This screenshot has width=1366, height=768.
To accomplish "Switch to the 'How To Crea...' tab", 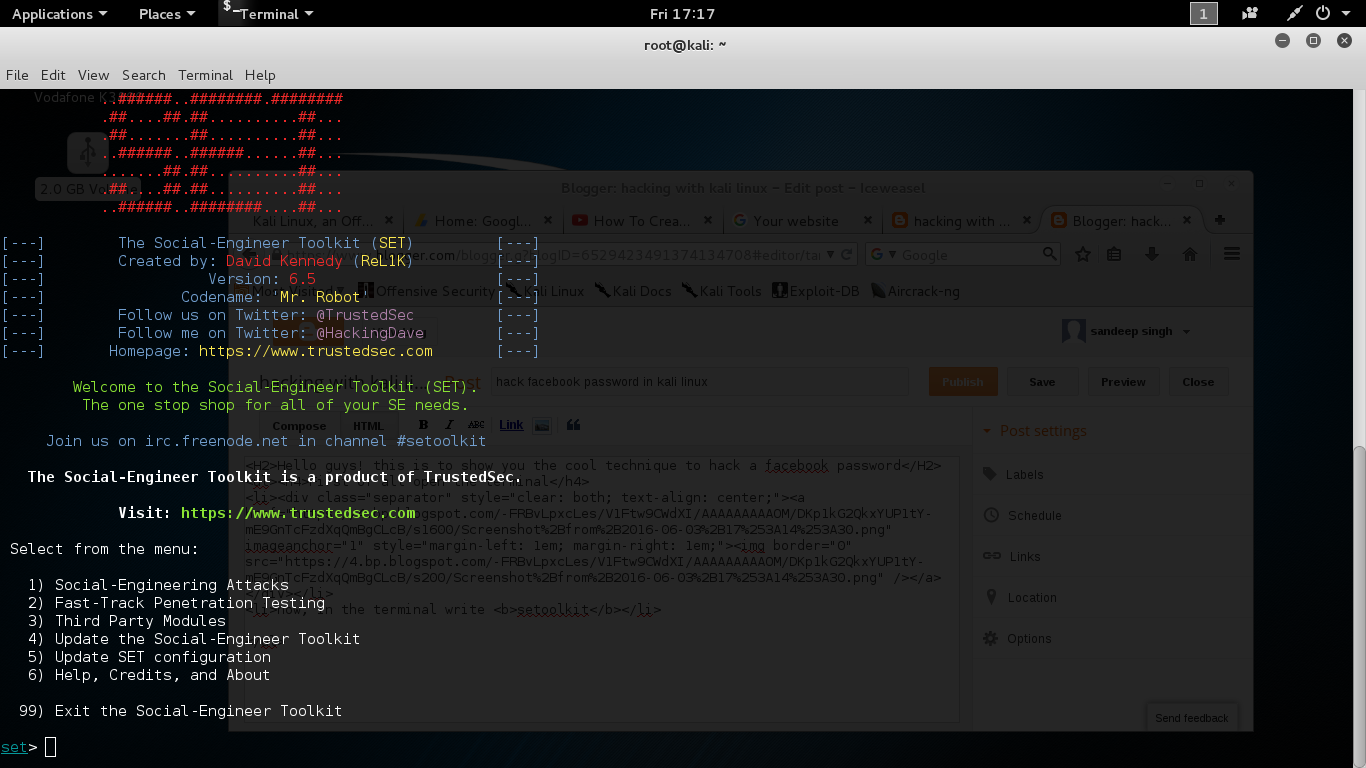I will pos(638,220).
